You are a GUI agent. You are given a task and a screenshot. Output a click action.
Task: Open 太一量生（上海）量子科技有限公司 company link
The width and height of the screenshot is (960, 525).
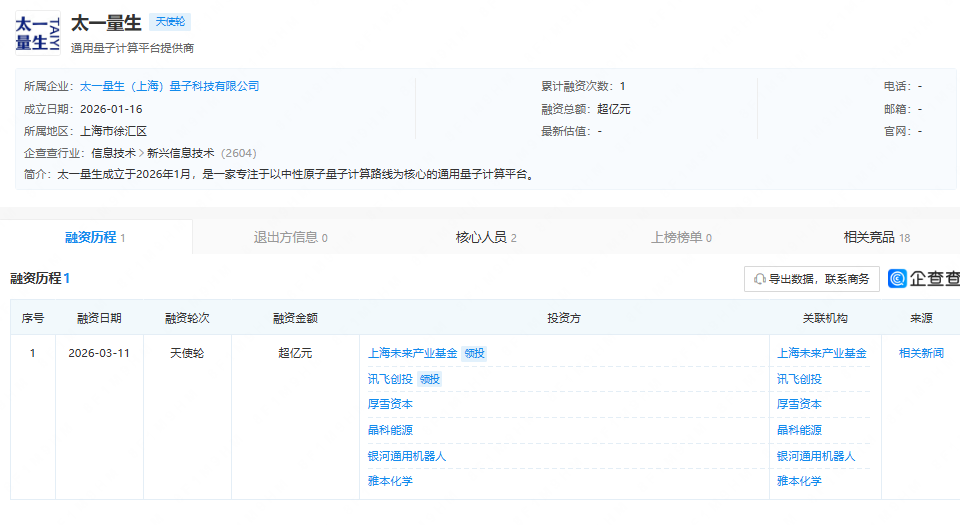tap(169, 87)
